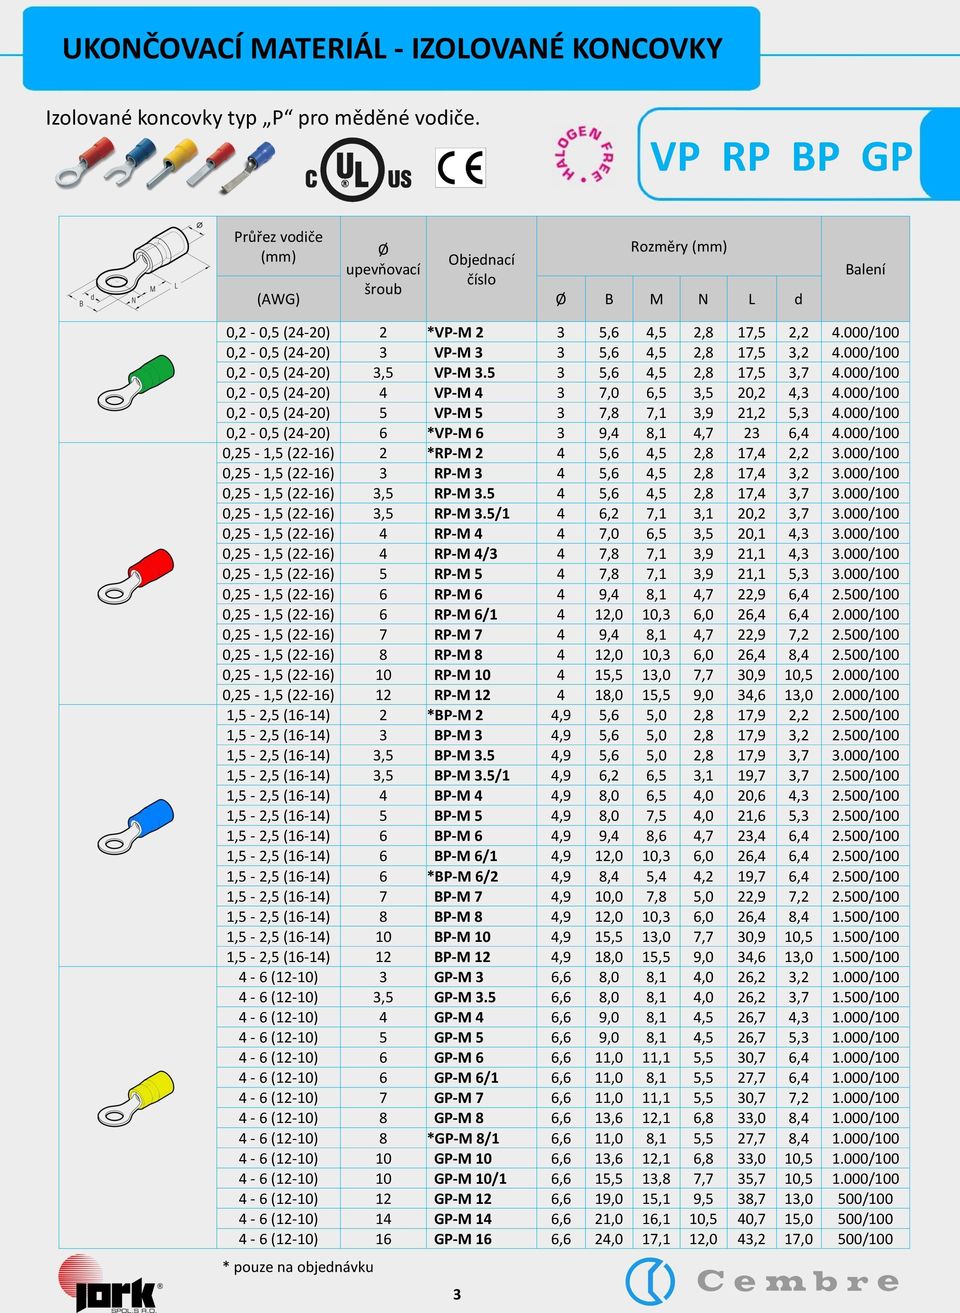The width and height of the screenshot is (960, 1313).
Task: Select order number GP-M 10/1
Action: [x=470, y=1178]
